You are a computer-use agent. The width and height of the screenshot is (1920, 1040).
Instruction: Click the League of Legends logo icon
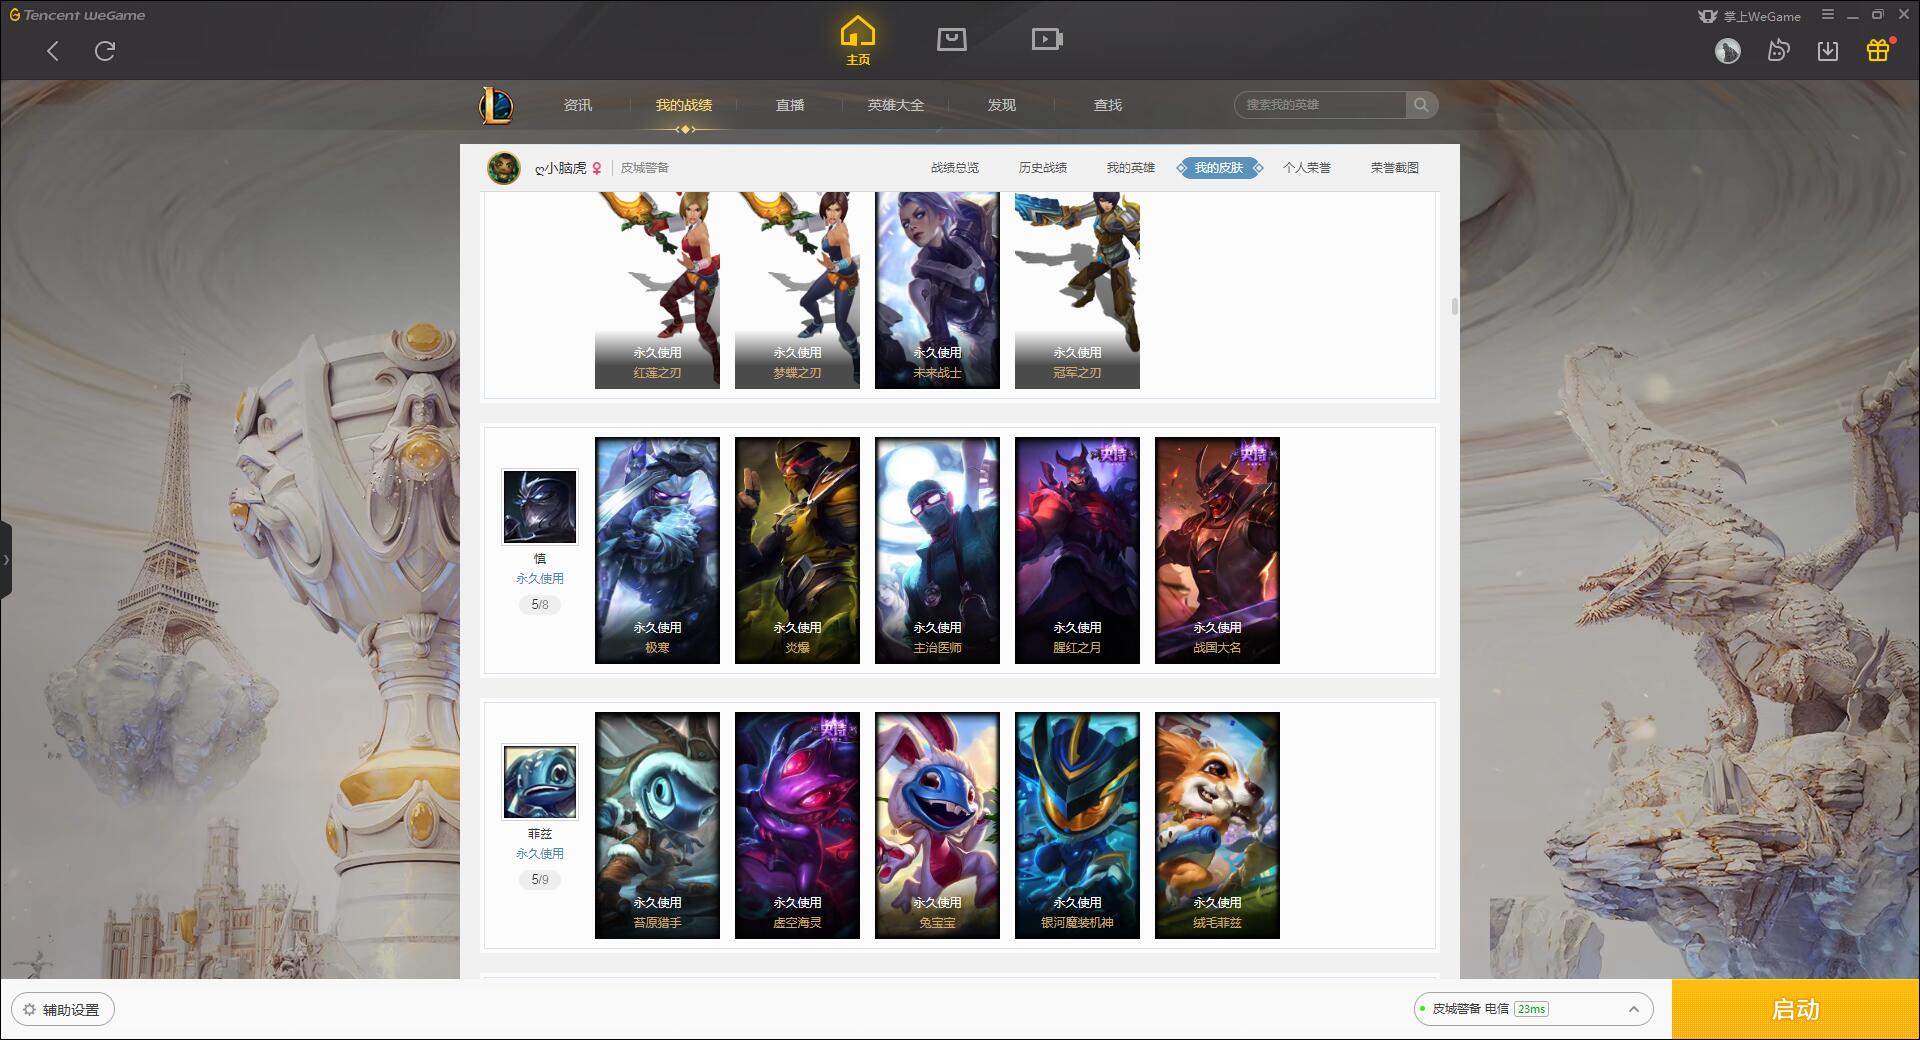point(496,105)
